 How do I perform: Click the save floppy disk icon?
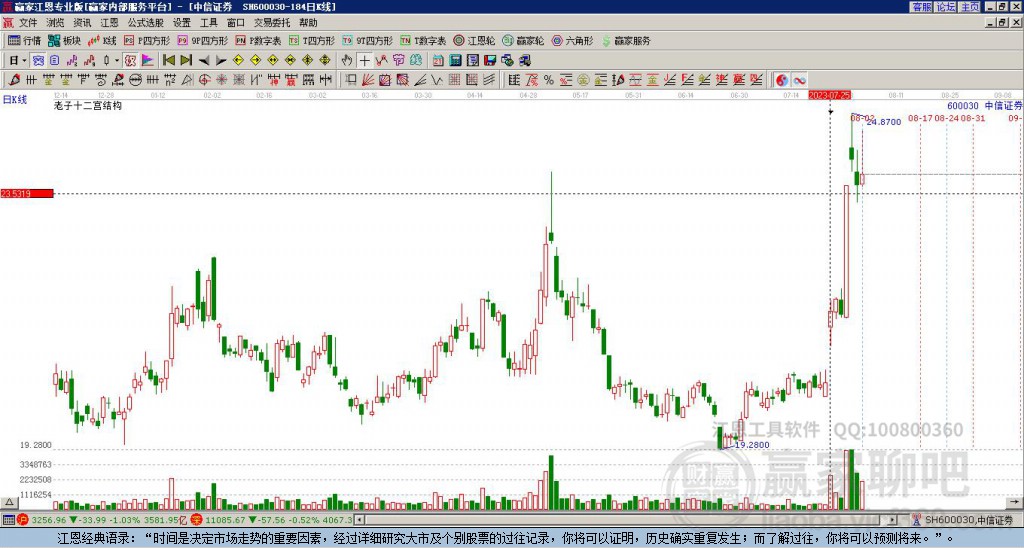(x=490, y=61)
